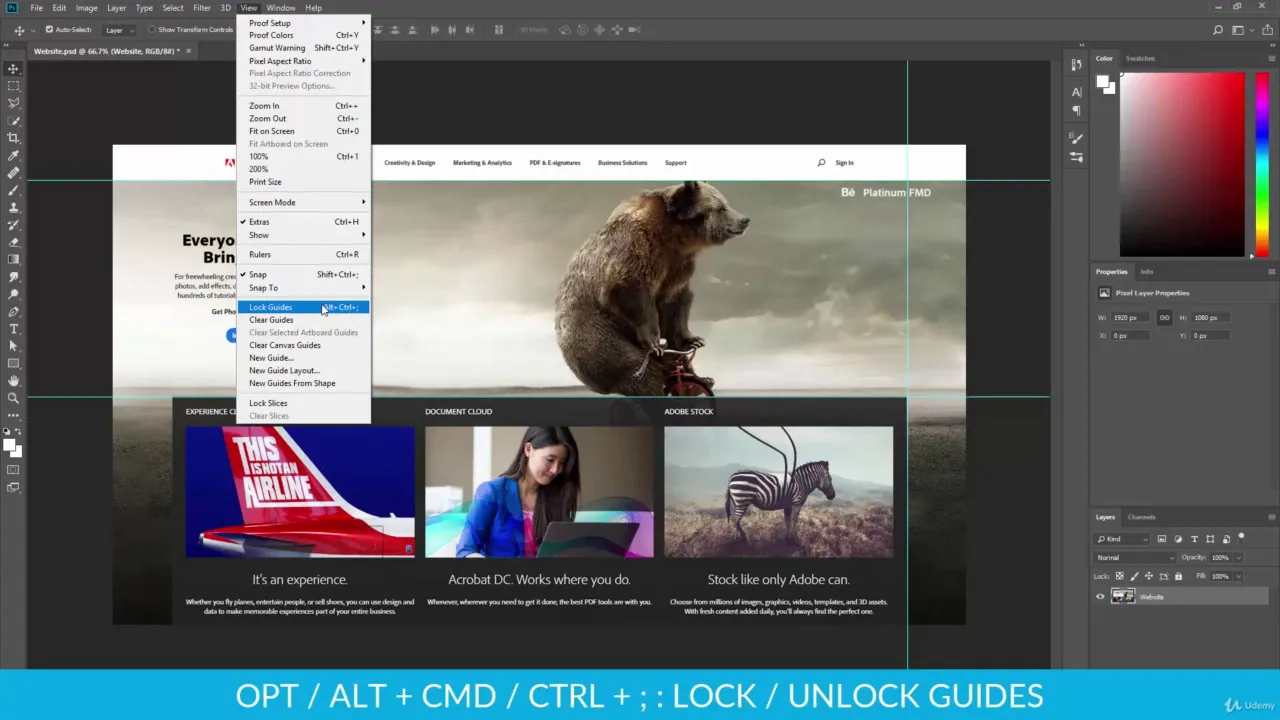The image size is (1280, 720).
Task: Close the Website.psd document tab
Action: click(x=188, y=50)
